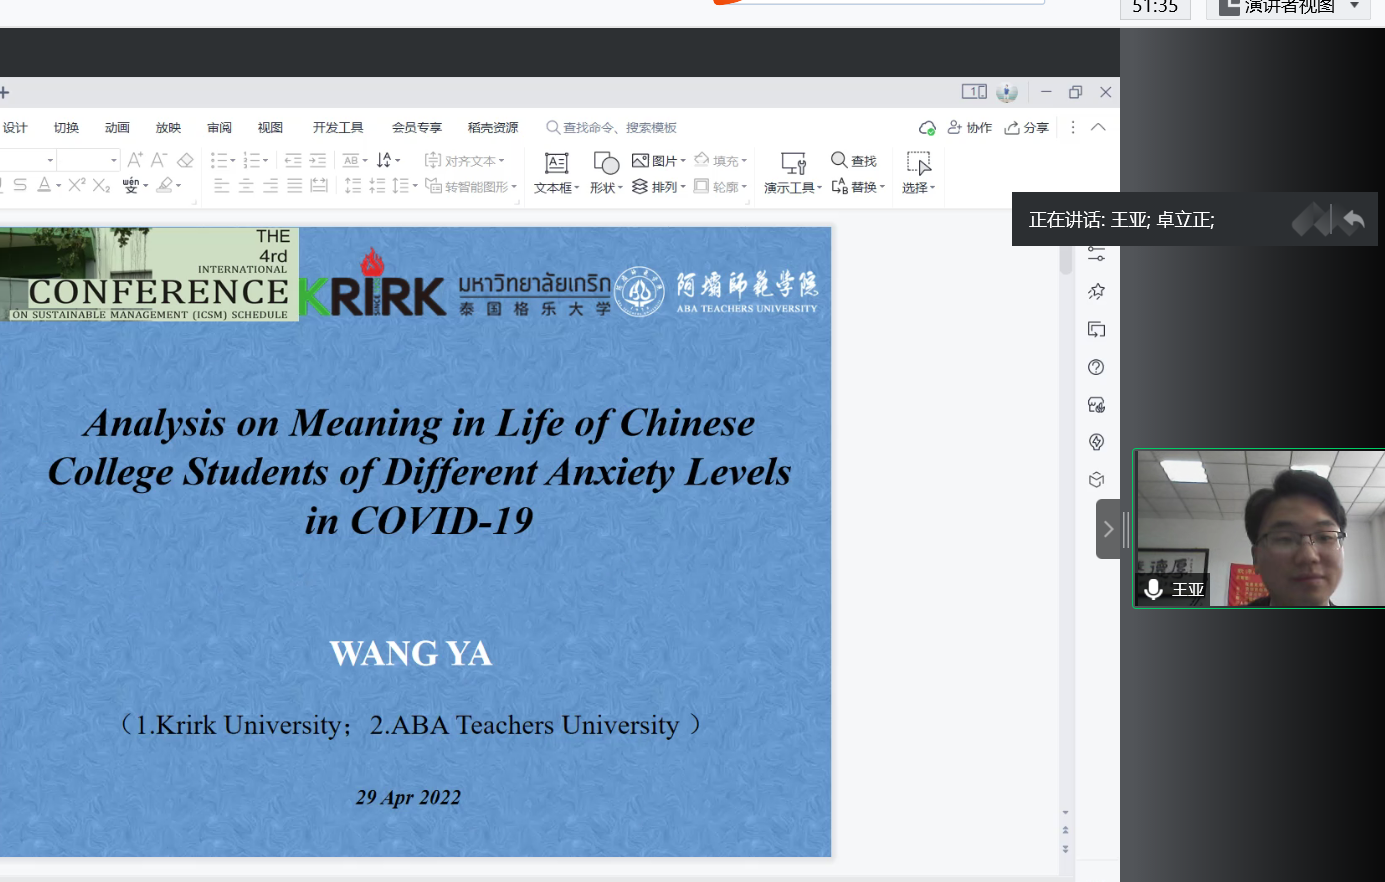Toggle strikethrough text formatting
Viewport: 1385px width, 882px height.
20,185
